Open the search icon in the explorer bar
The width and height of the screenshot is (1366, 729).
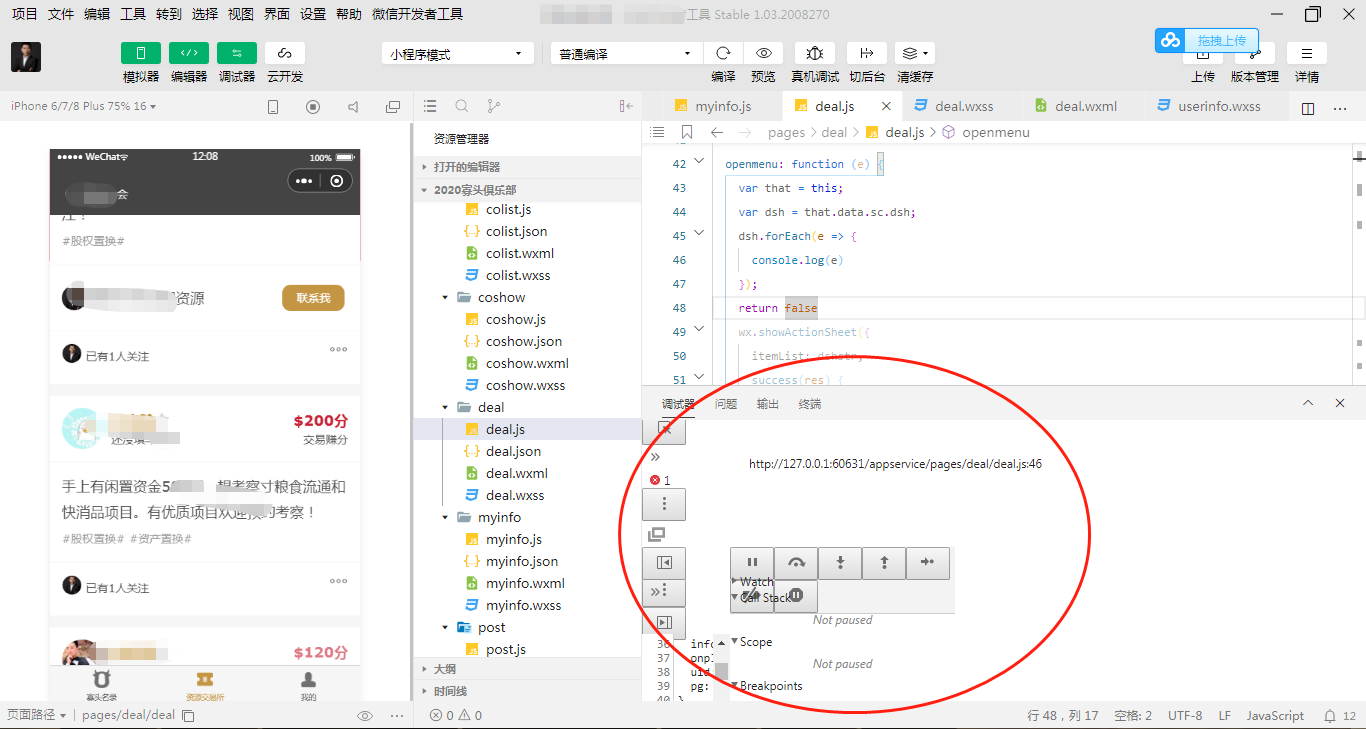[462, 106]
